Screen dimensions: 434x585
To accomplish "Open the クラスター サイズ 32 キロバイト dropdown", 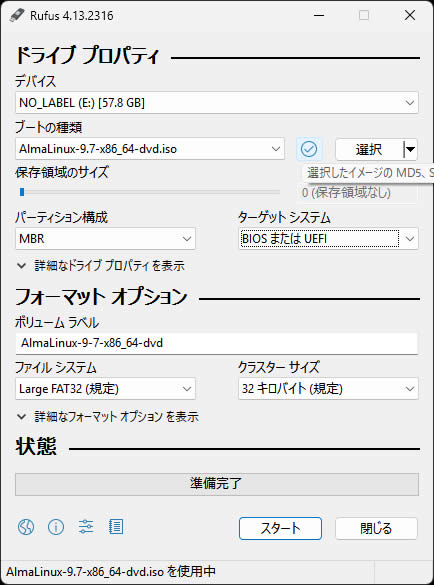I will coord(328,389).
